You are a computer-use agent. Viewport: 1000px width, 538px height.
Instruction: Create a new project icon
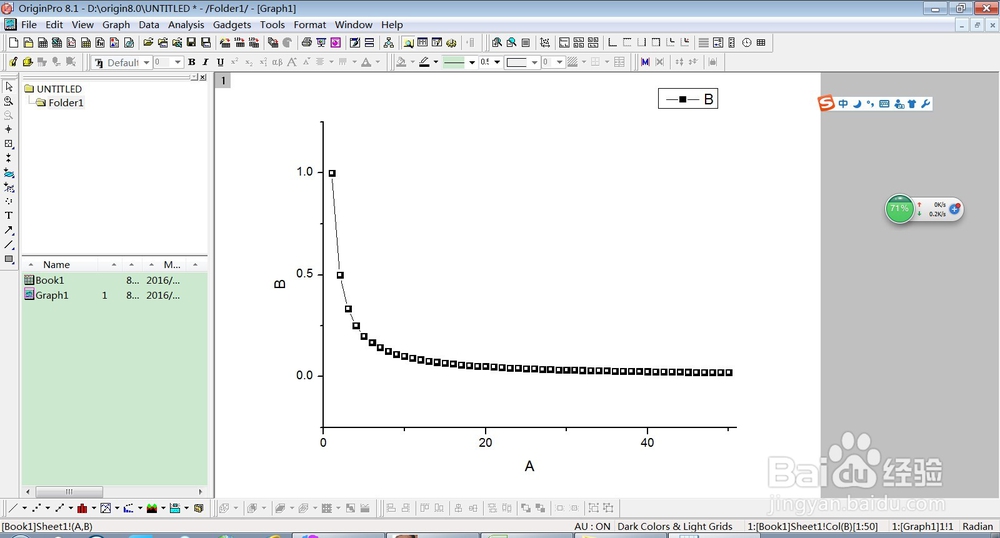pyautogui.click(x=13, y=43)
